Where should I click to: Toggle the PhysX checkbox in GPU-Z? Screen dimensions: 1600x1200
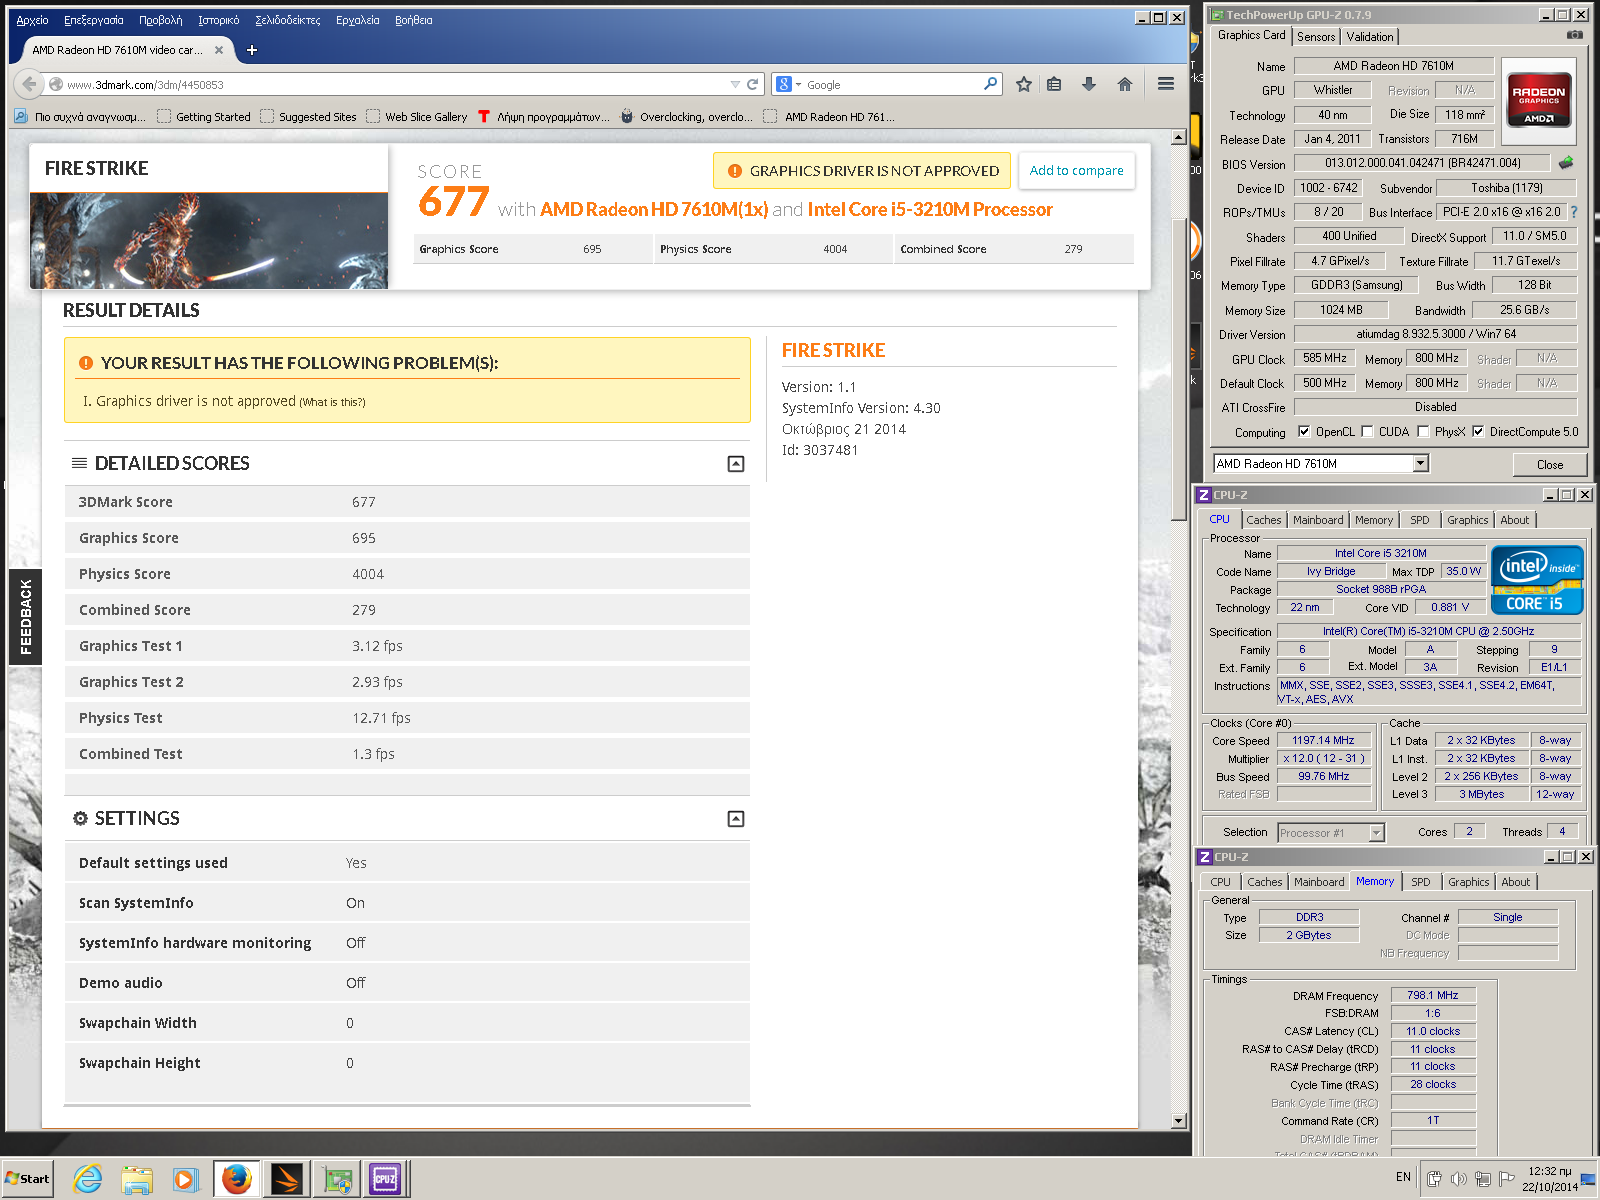pyautogui.click(x=1423, y=432)
